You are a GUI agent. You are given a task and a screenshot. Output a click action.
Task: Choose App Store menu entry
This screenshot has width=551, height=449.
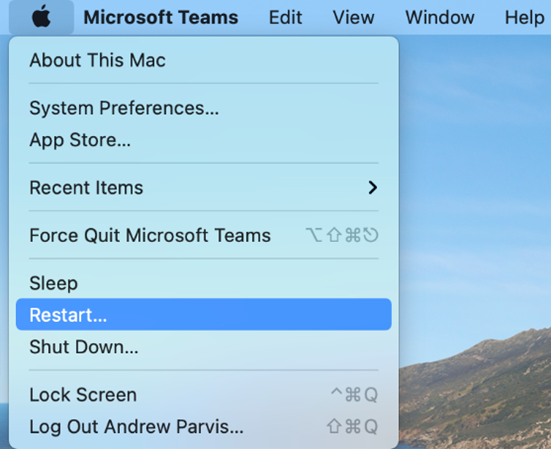pyautogui.click(x=203, y=140)
